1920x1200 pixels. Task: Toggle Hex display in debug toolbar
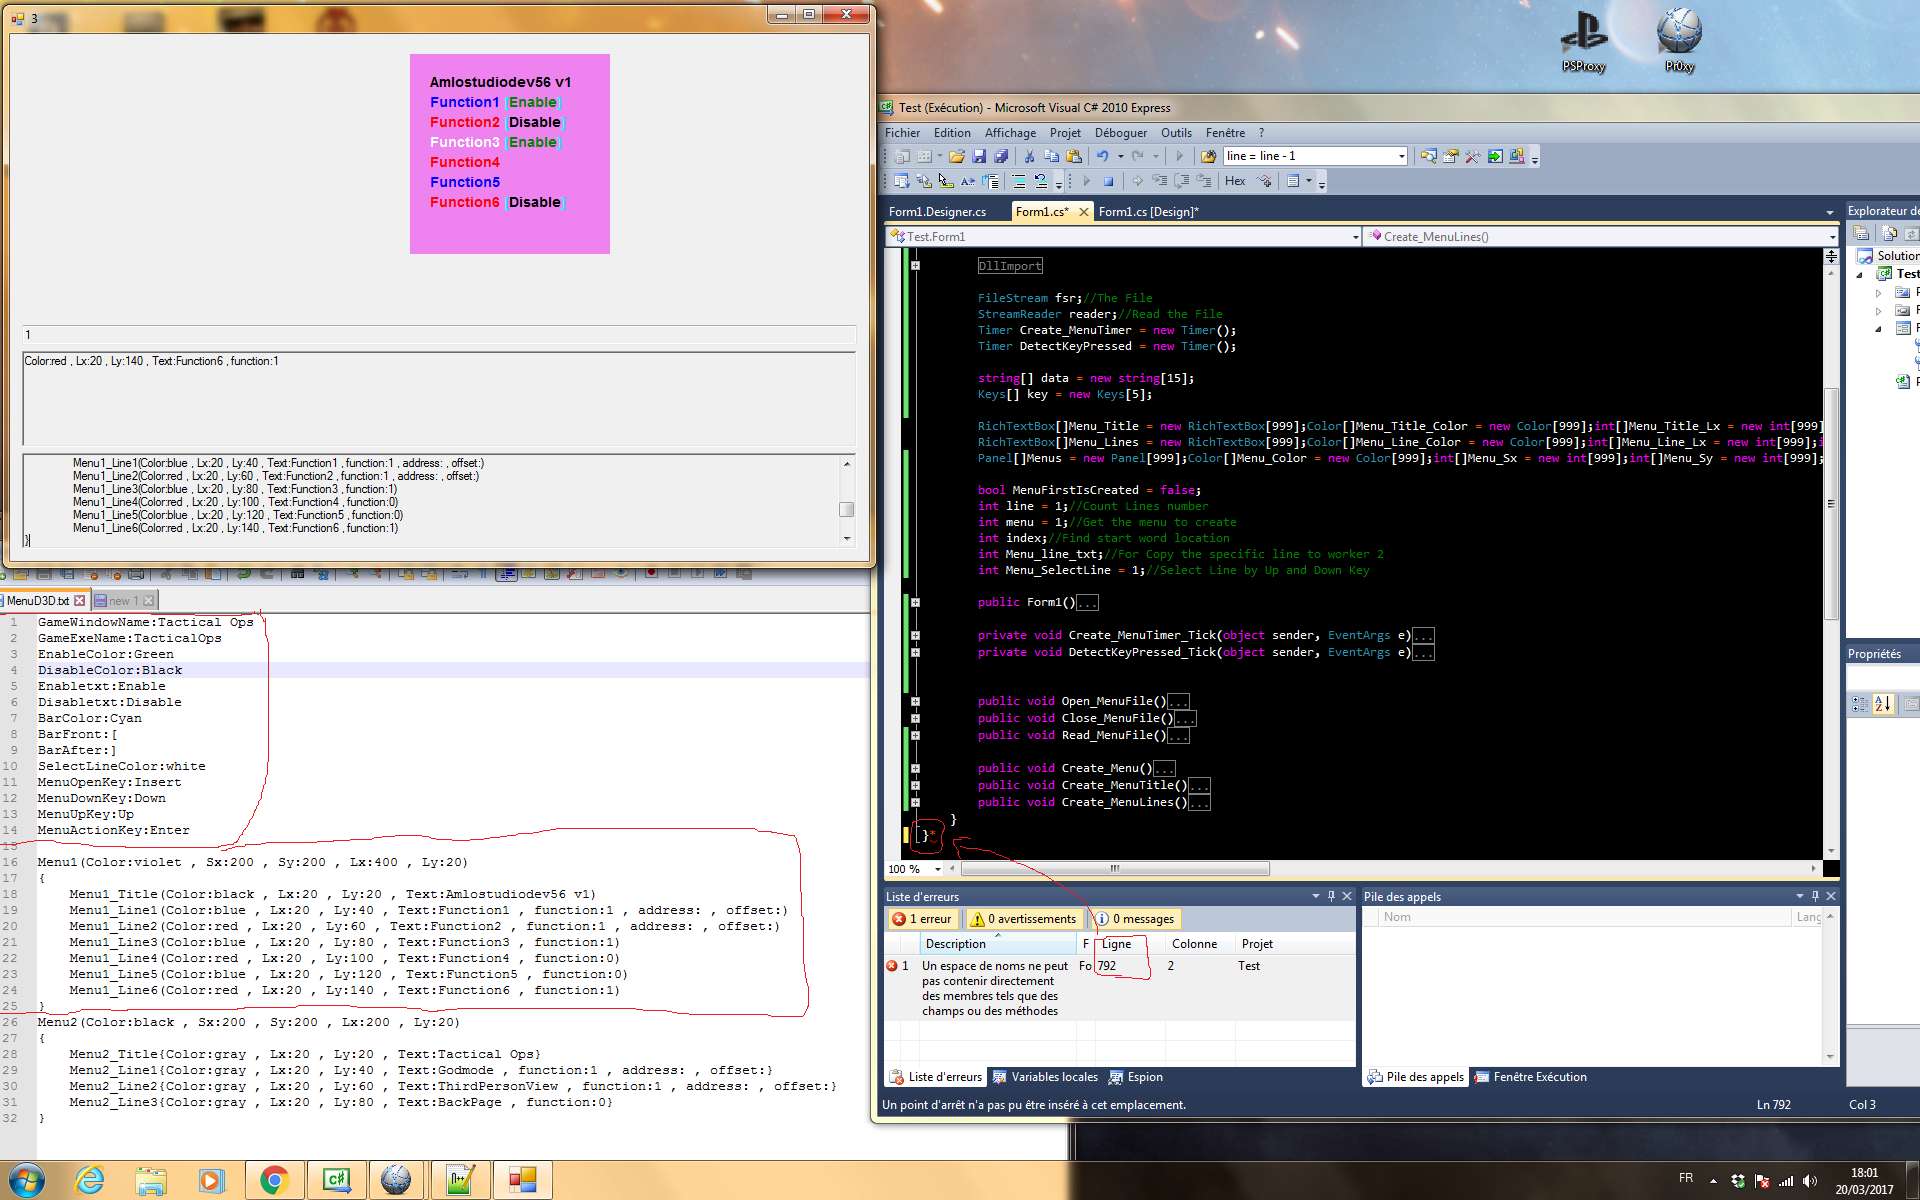click(1235, 181)
